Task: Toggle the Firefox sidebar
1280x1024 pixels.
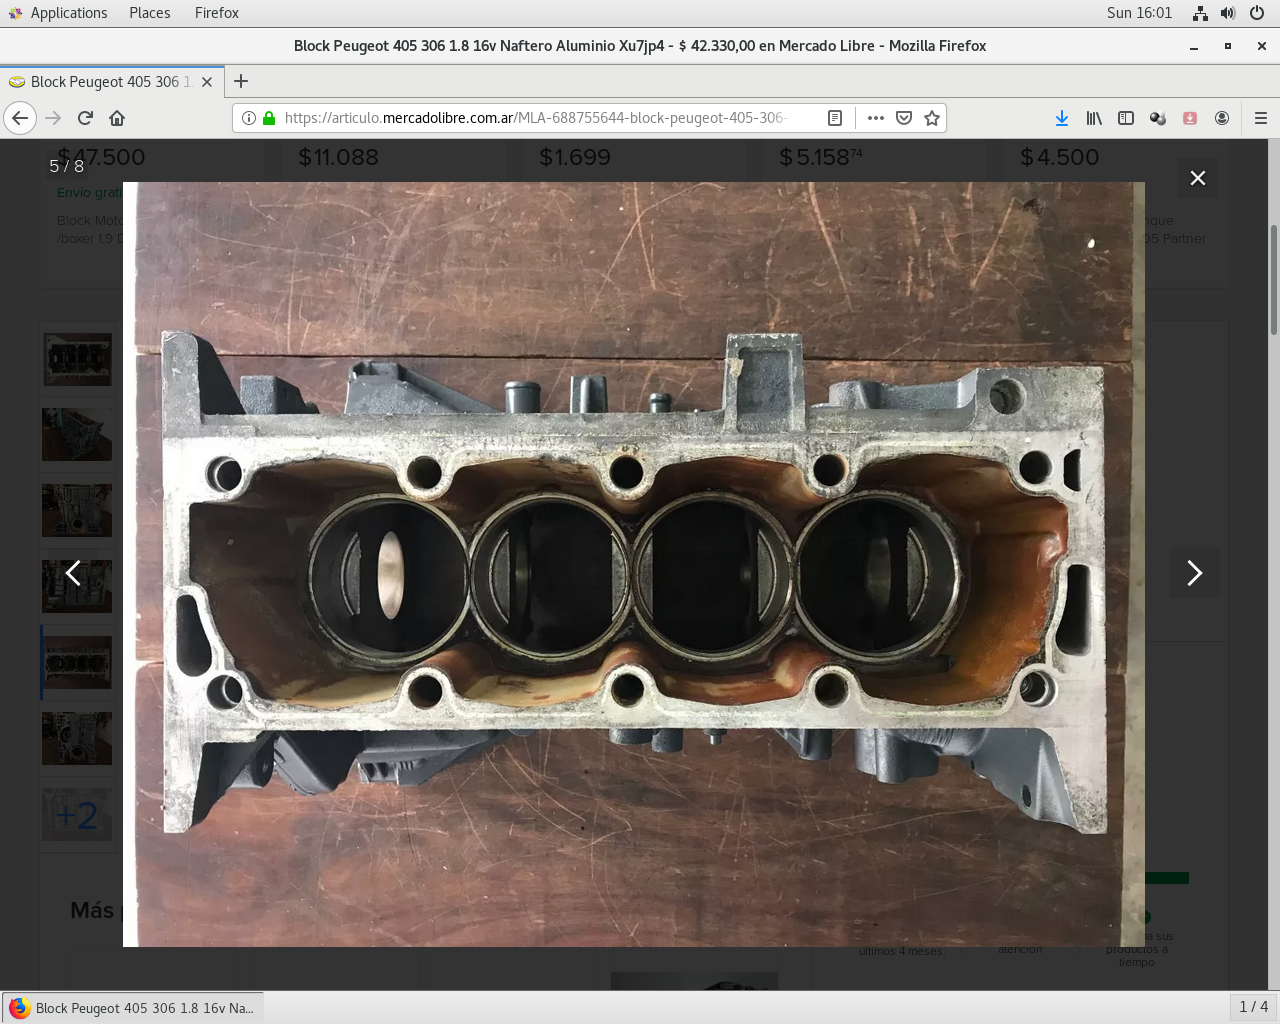Action: [1126, 118]
